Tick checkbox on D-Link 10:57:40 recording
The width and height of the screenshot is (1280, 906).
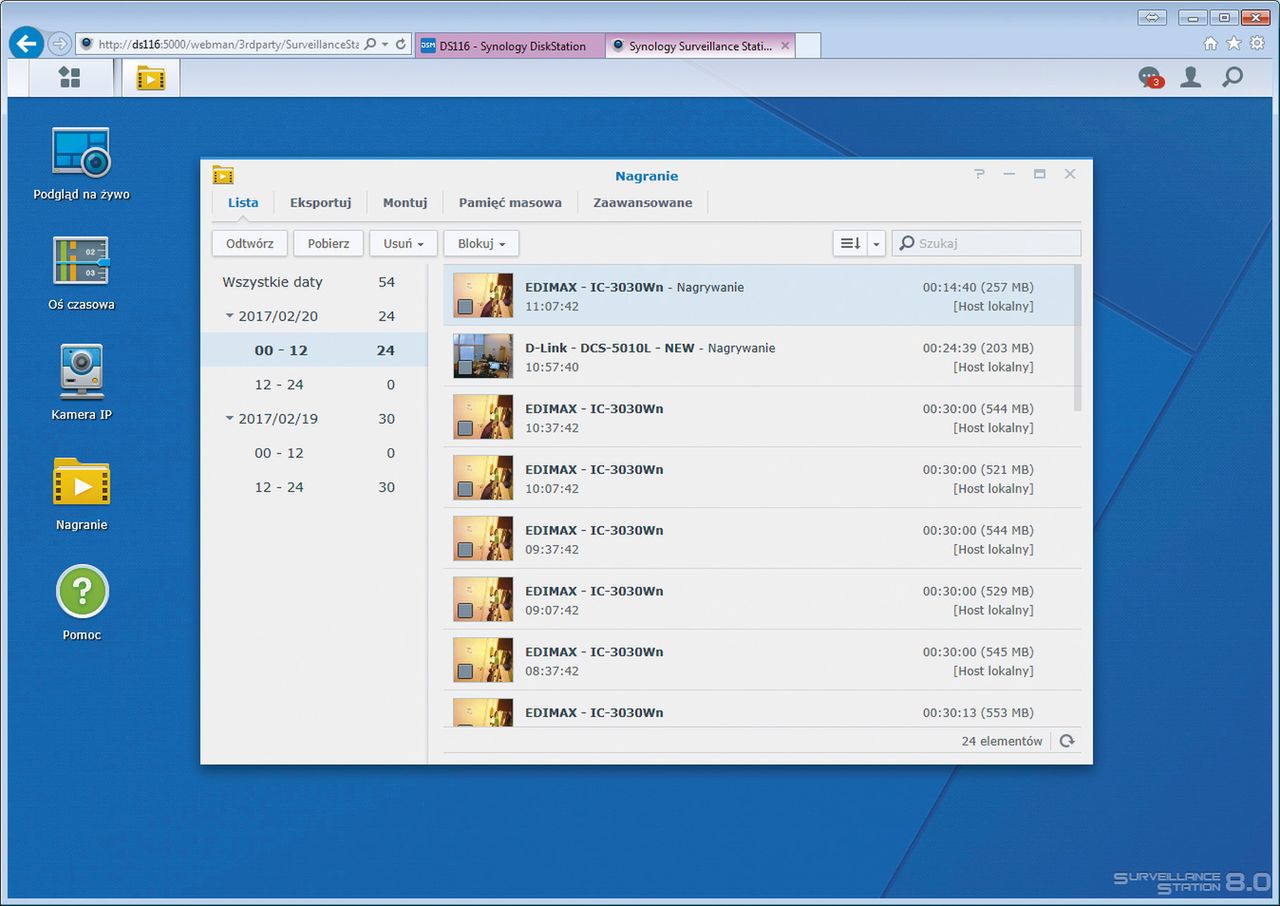(465, 367)
